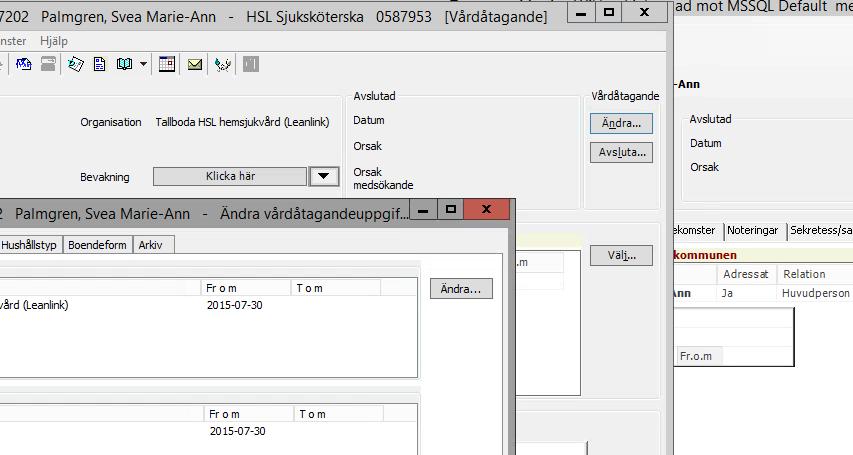Switch to the Hushållstyp tab
This screenshot has height=455, width=853.
tap(30, 245)
